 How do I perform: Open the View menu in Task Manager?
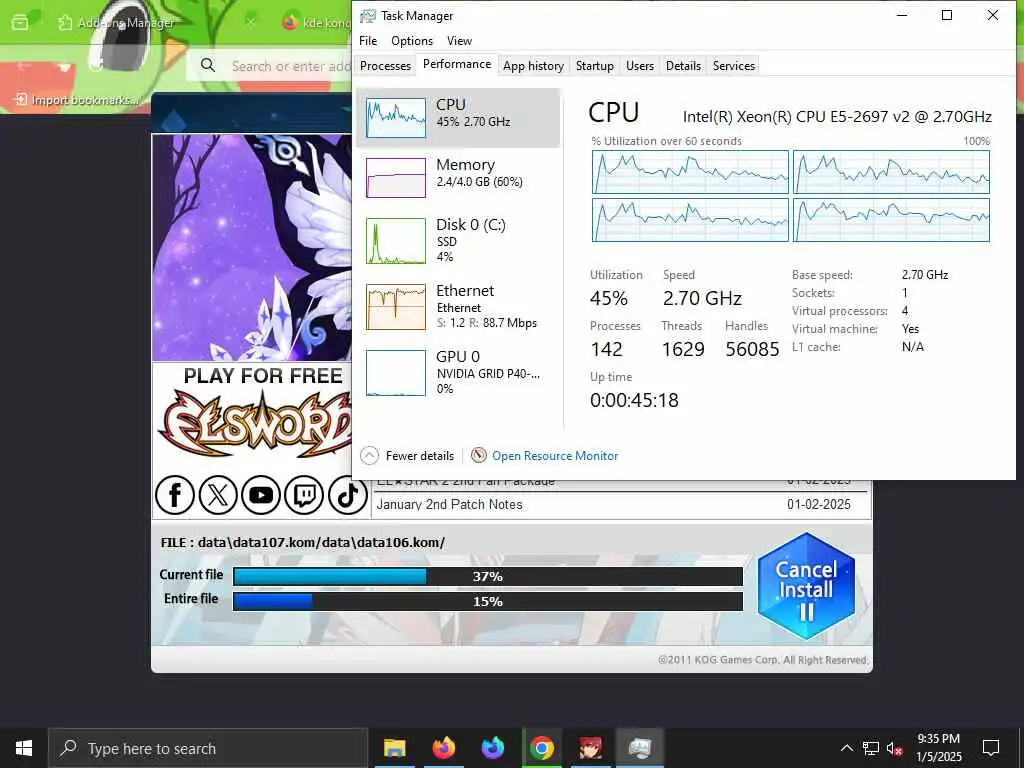click(x=459, y=40)
